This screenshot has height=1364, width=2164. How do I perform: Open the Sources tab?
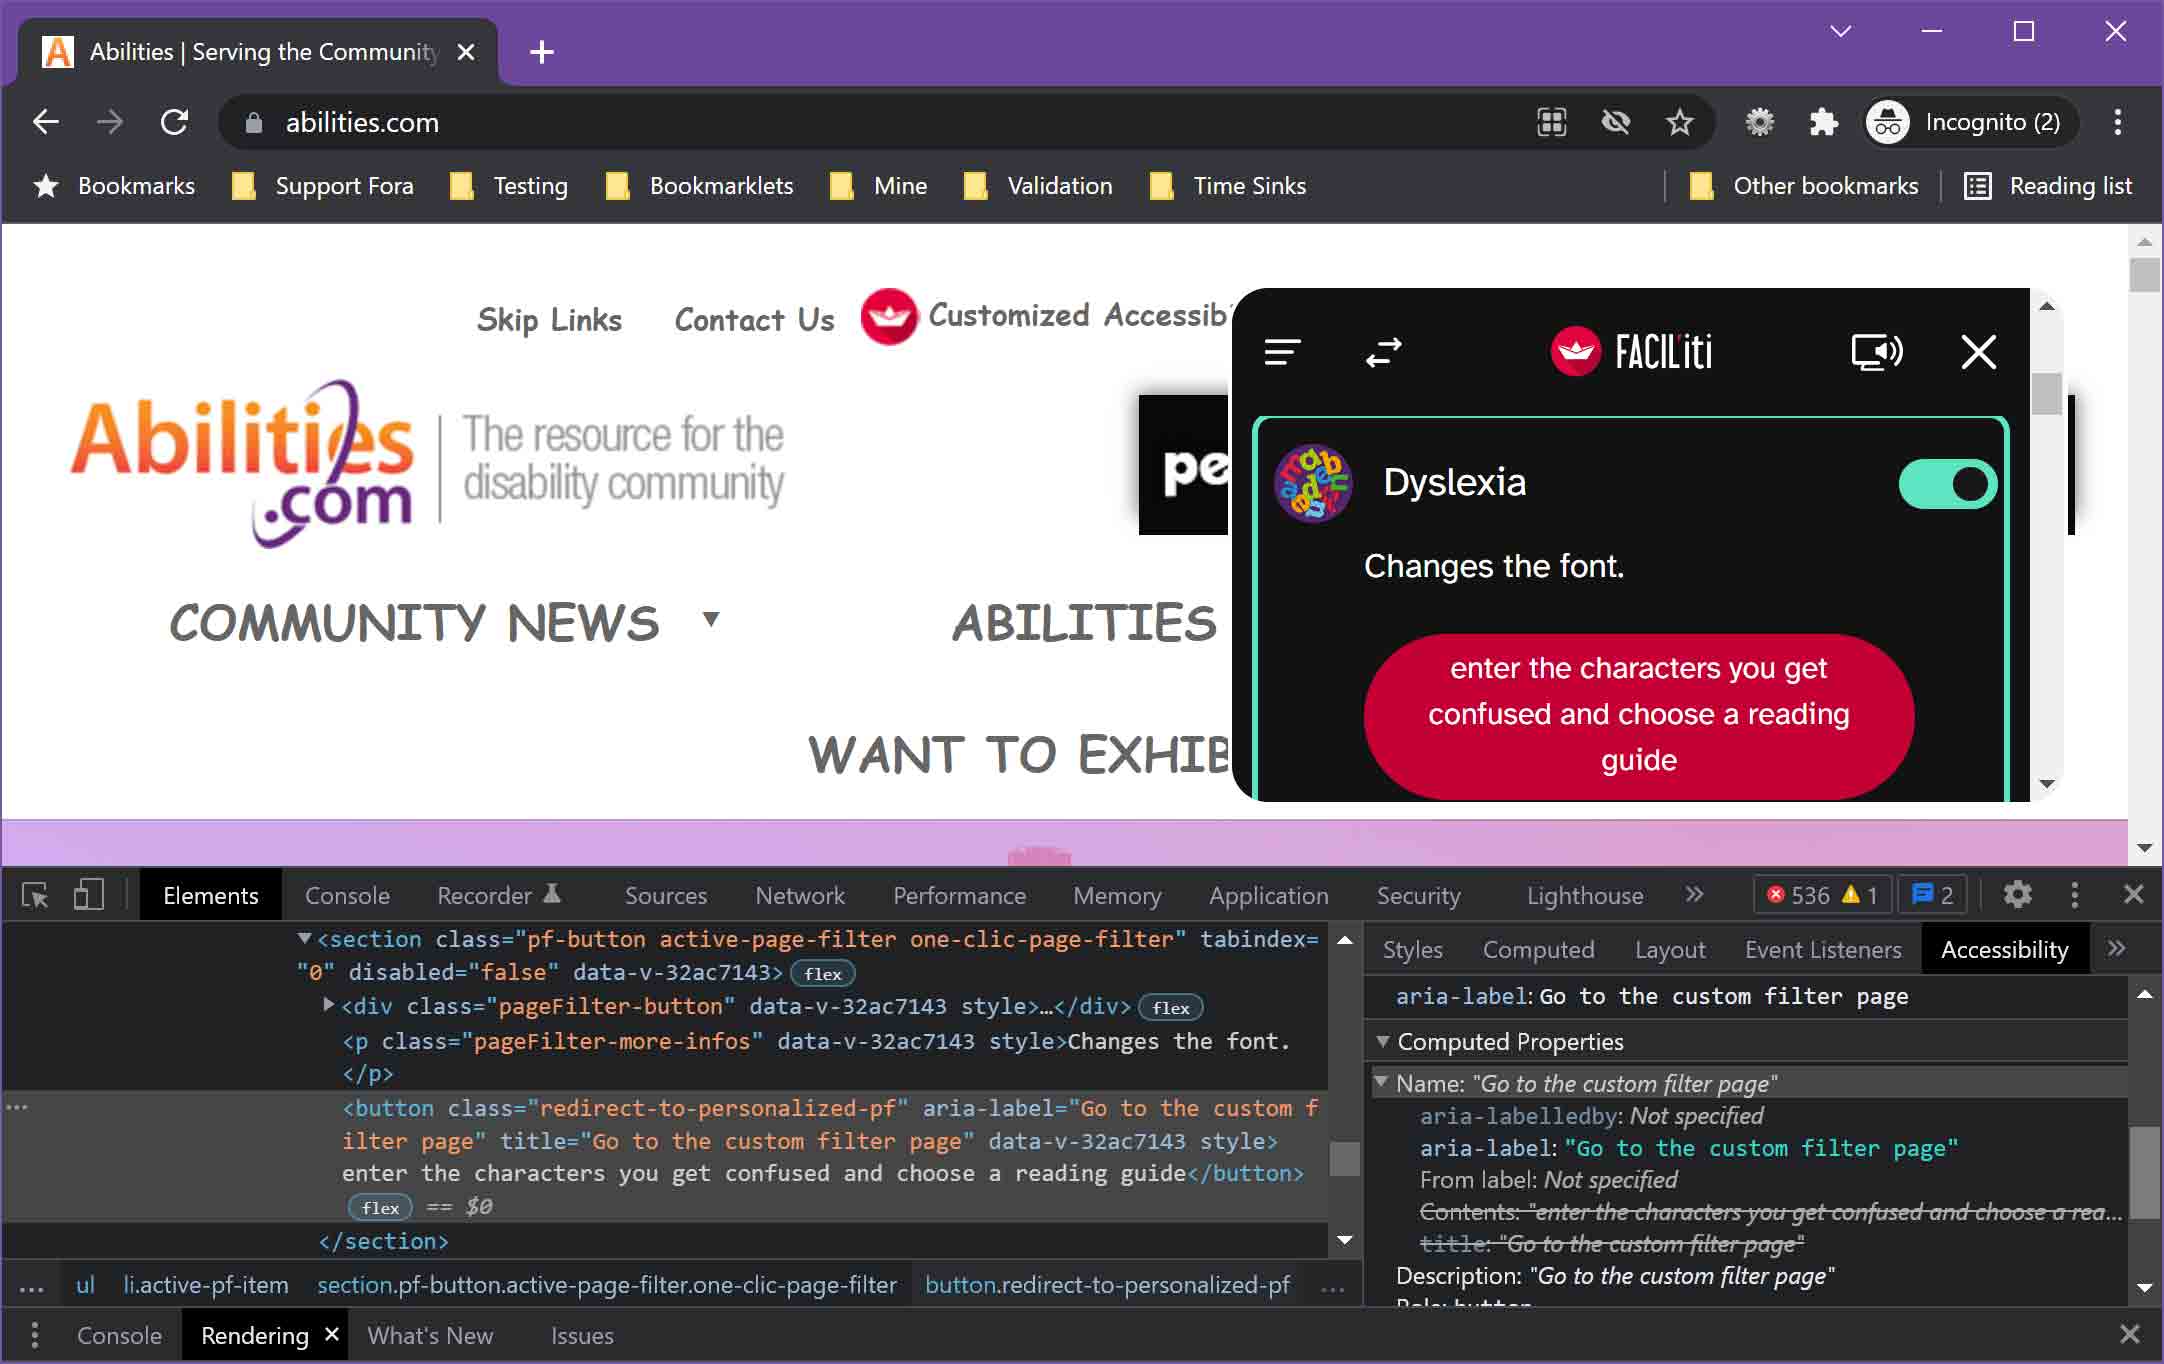(666, 896)
